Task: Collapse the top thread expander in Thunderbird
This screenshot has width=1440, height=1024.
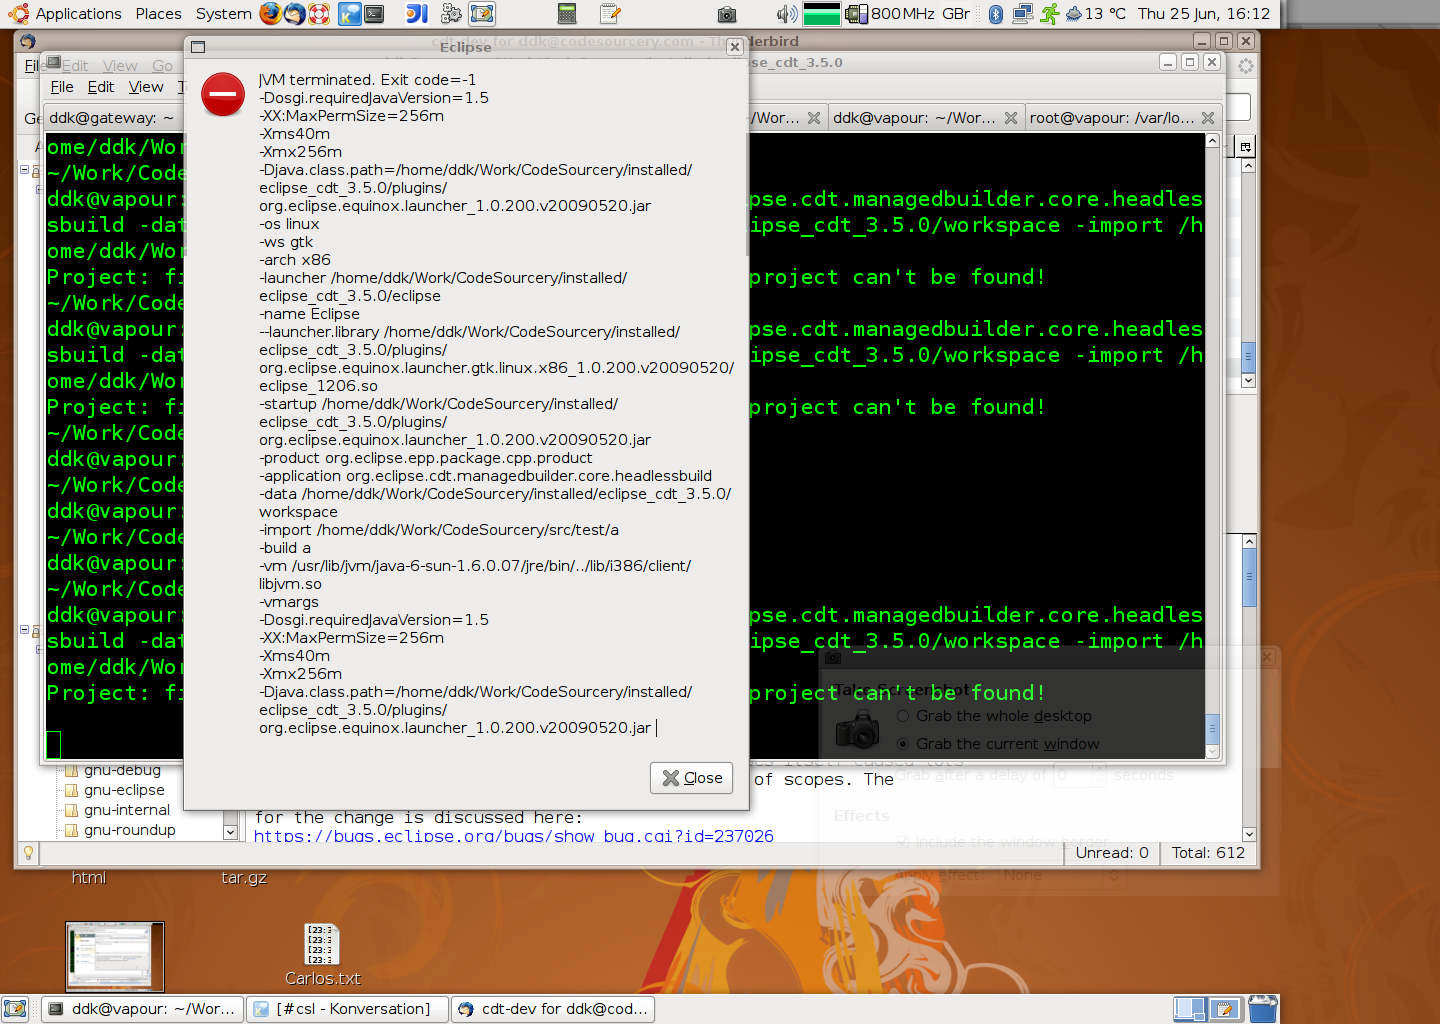Action: point(25,169)
